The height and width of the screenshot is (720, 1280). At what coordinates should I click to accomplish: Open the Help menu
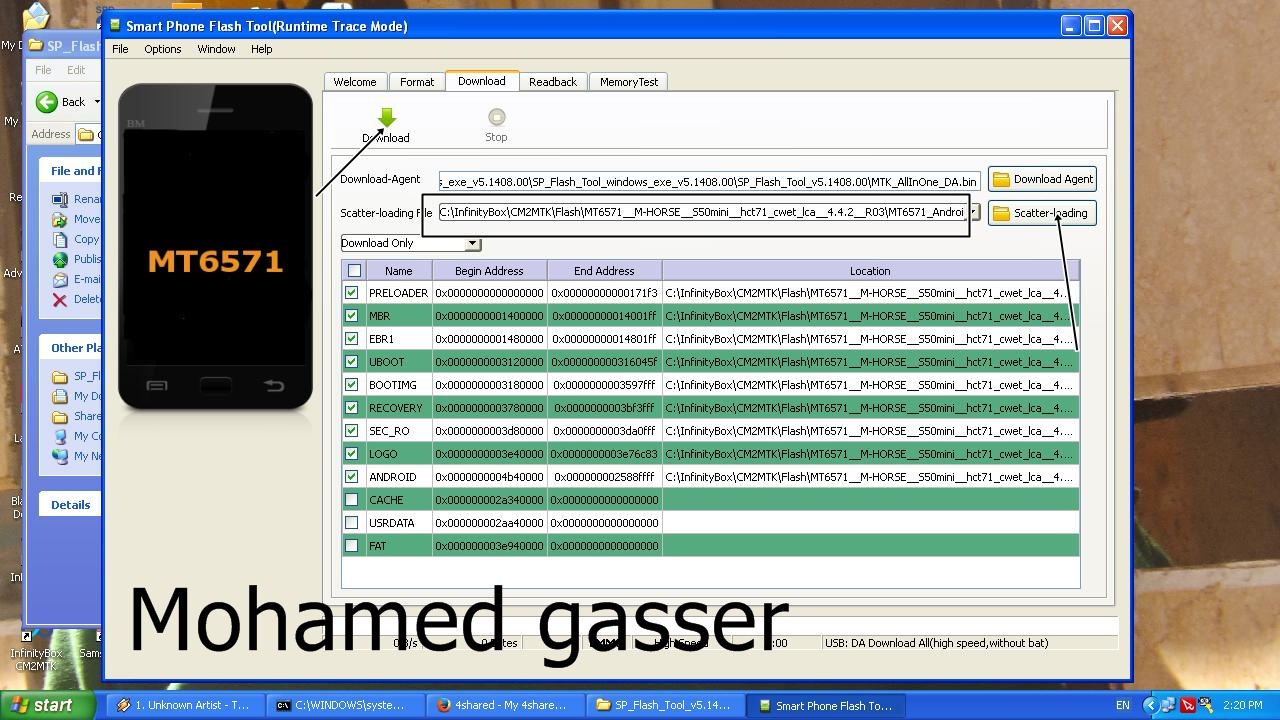coord(262,49)
